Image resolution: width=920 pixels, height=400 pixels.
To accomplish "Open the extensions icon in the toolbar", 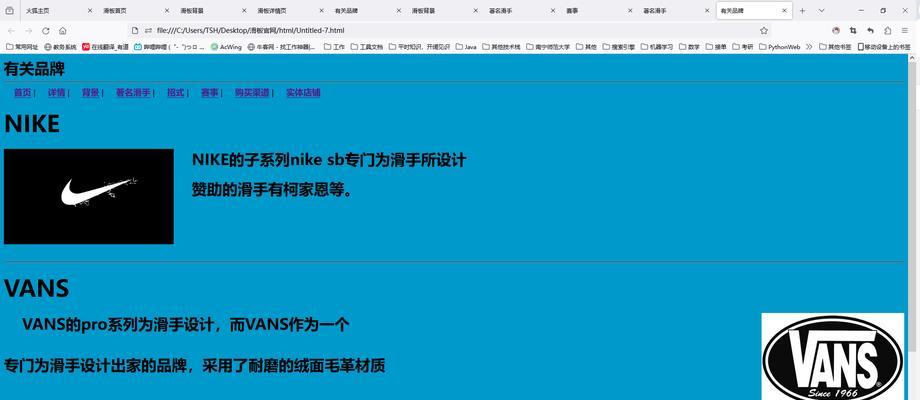I will click(888, 30).
